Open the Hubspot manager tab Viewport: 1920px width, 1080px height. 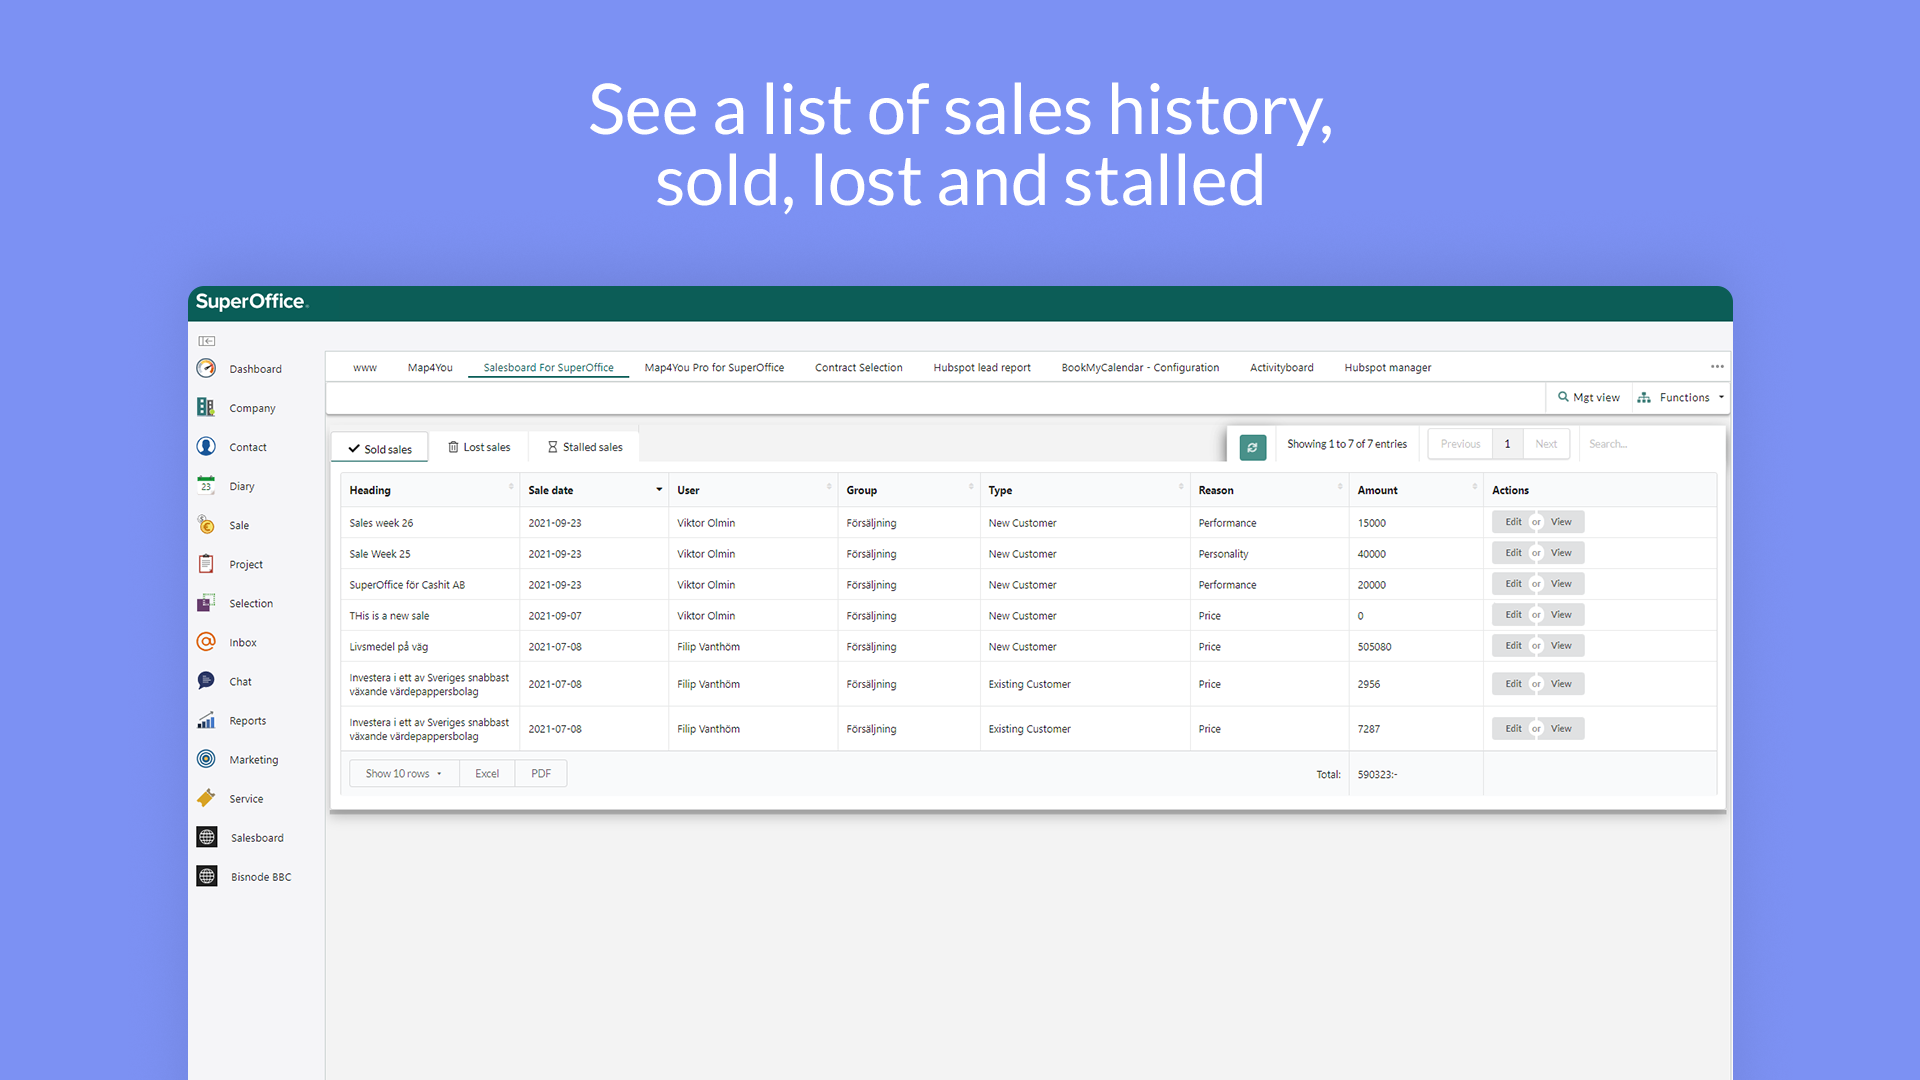pos(1387,367)
